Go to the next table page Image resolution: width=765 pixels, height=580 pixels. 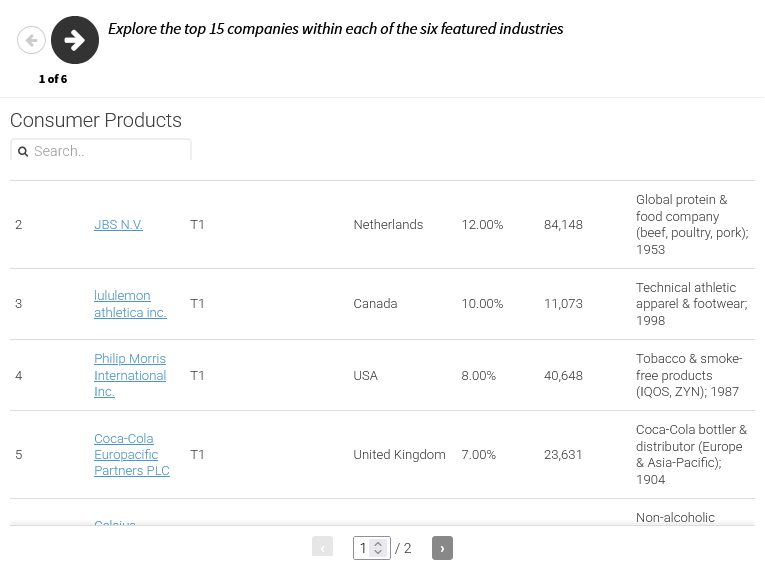click(x=442, y=548)
